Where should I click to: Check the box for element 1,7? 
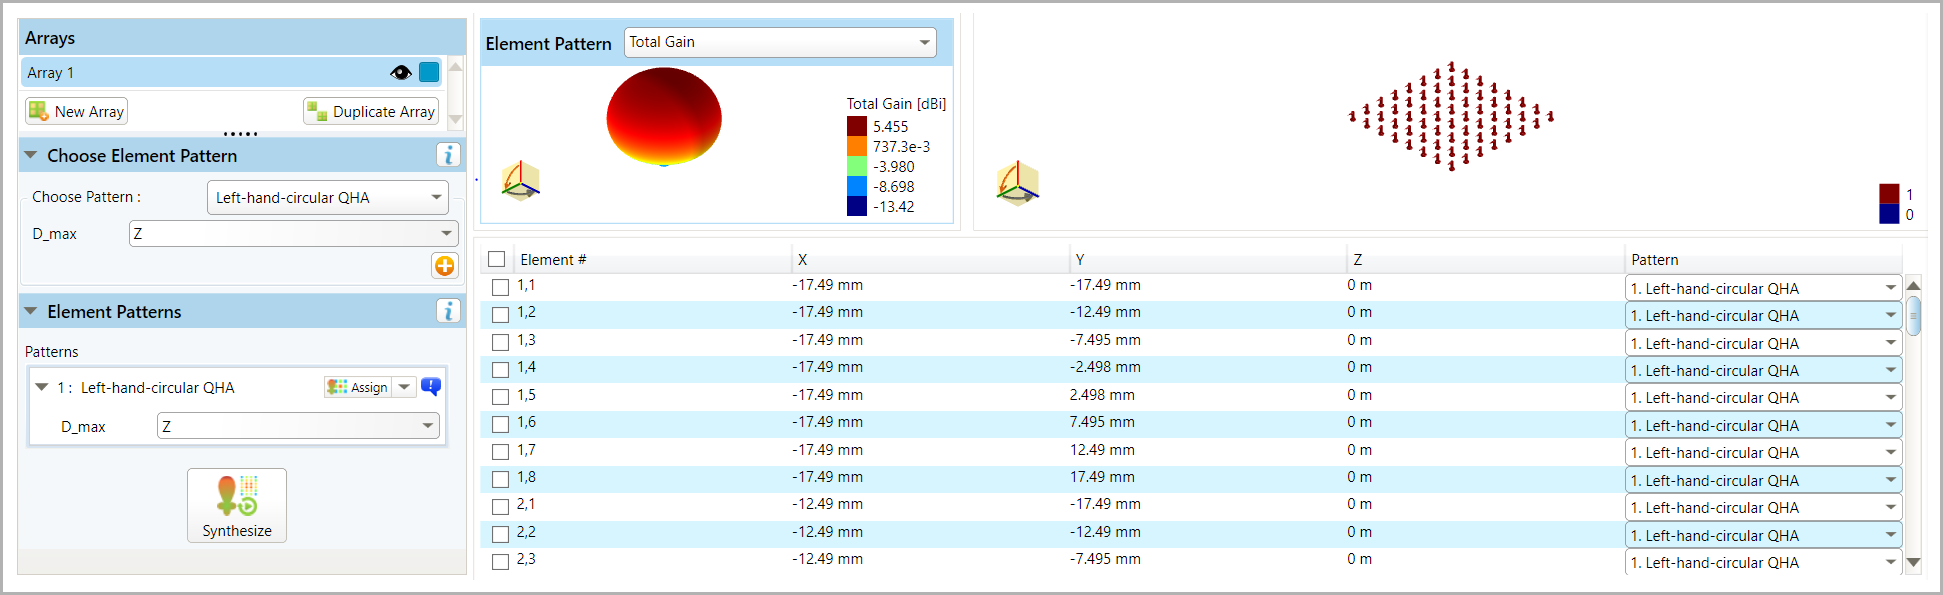coord(501,452)
